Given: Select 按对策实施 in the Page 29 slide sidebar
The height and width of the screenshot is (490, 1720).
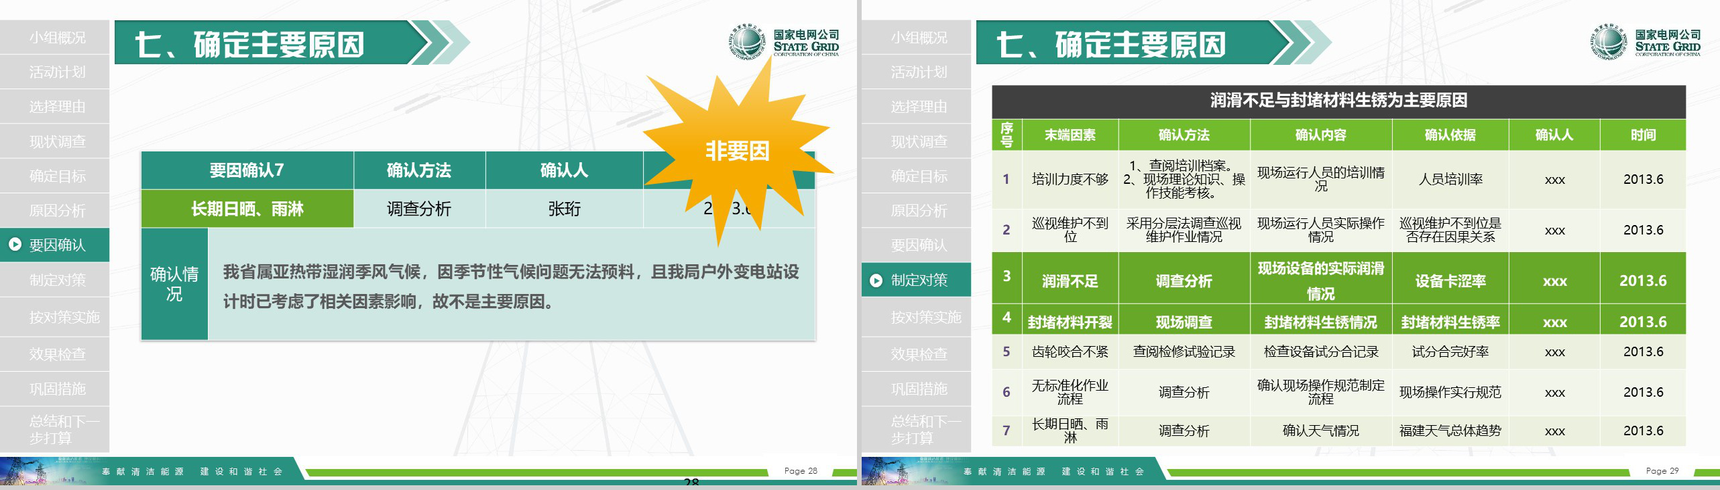Looking at the screenshot, I should tap(916, 317).
